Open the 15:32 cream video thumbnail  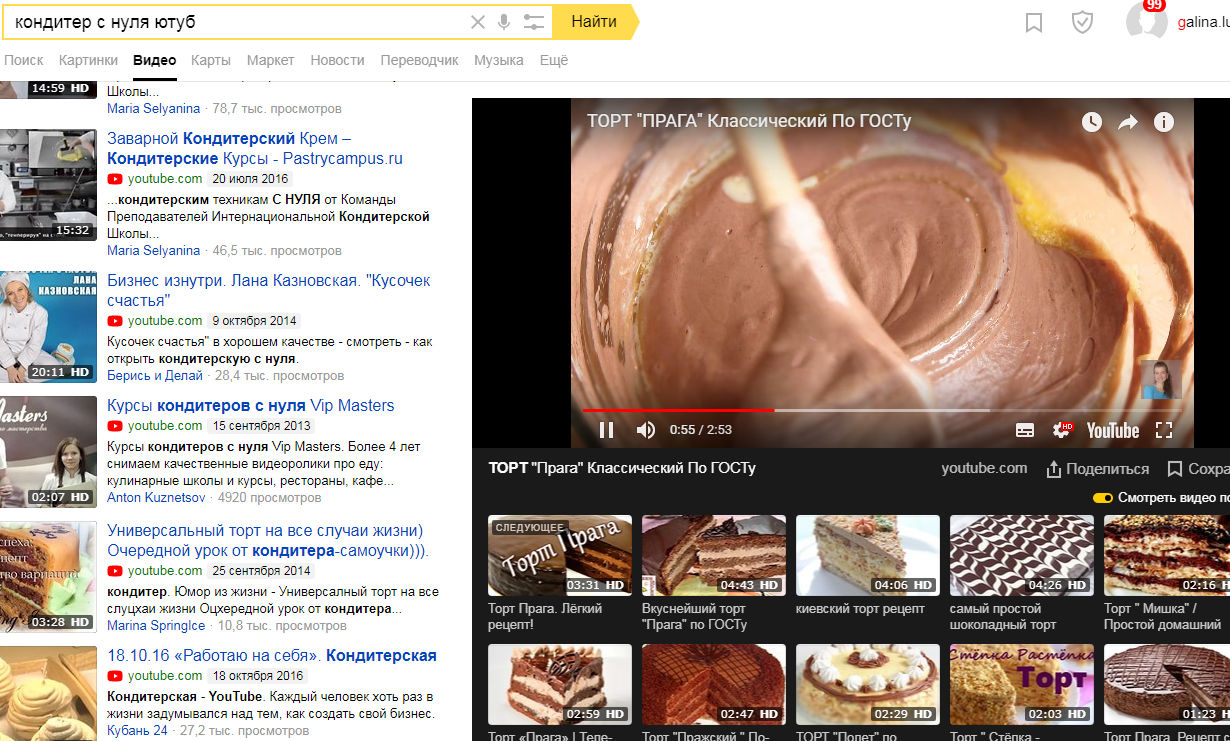point(48,184)
